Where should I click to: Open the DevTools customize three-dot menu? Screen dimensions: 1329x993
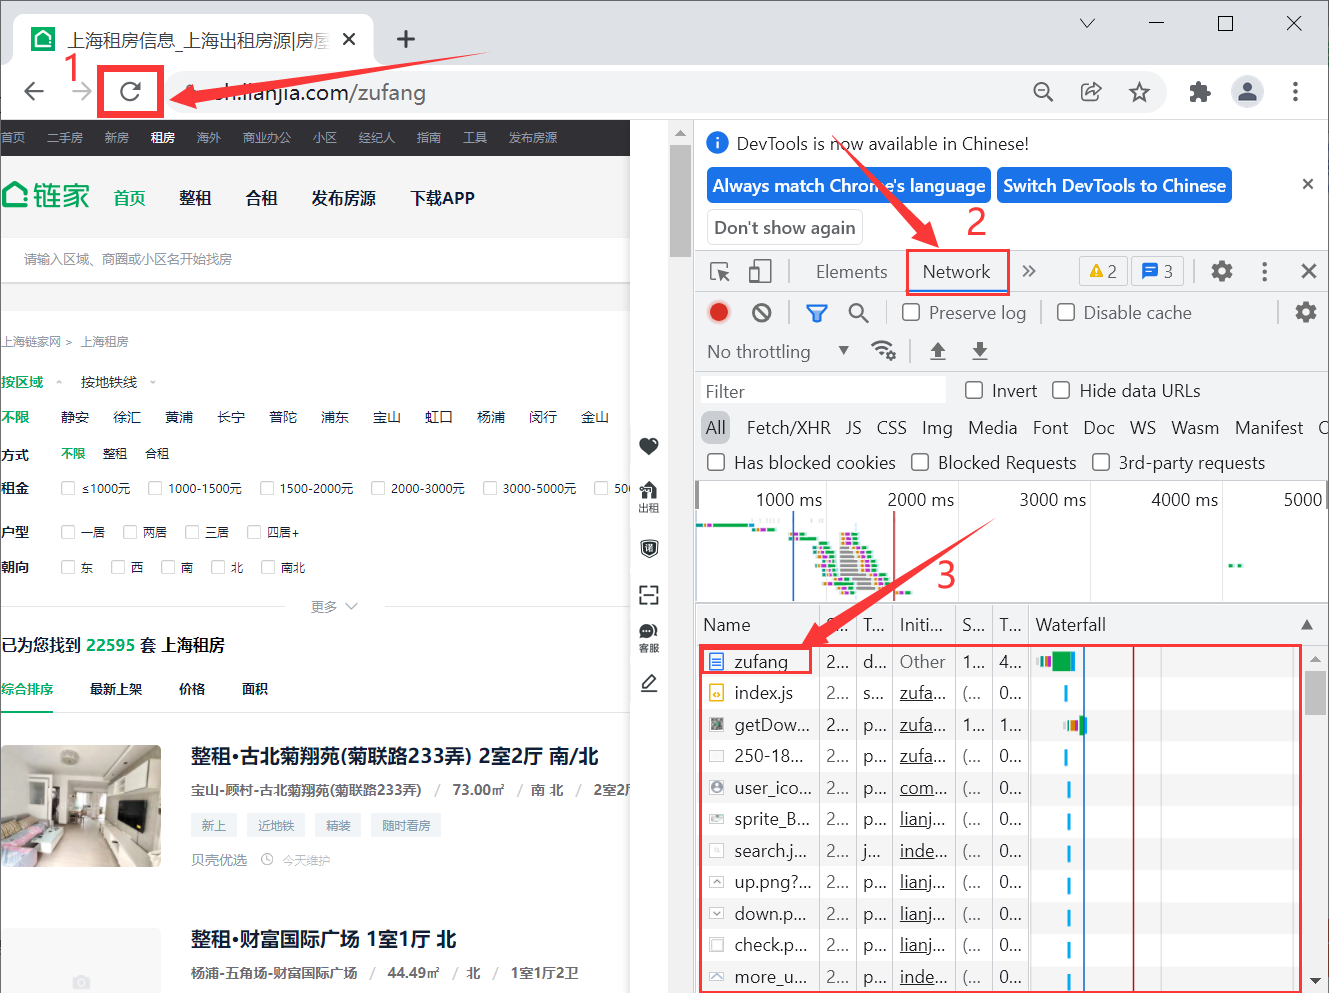click(x=1264, y=271)
